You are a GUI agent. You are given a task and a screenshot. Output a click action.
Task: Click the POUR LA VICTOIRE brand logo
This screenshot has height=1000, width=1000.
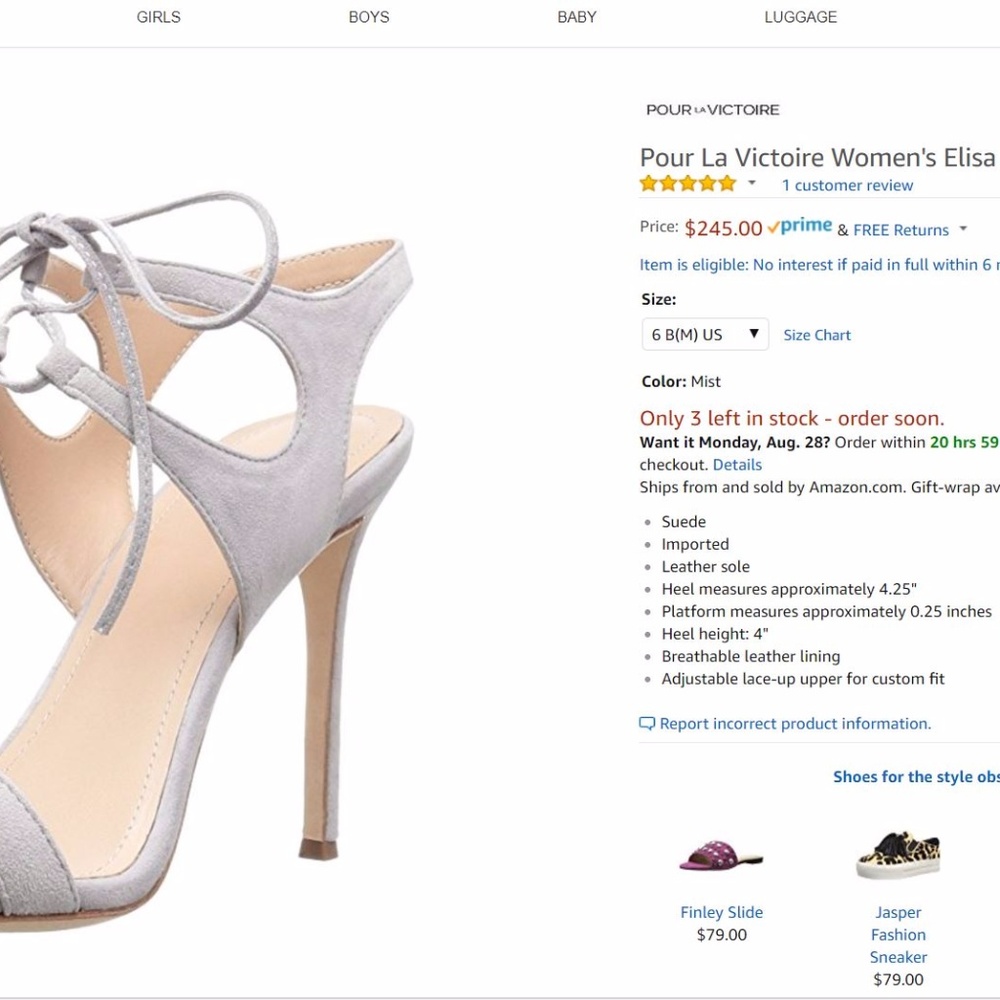(712, 109)
